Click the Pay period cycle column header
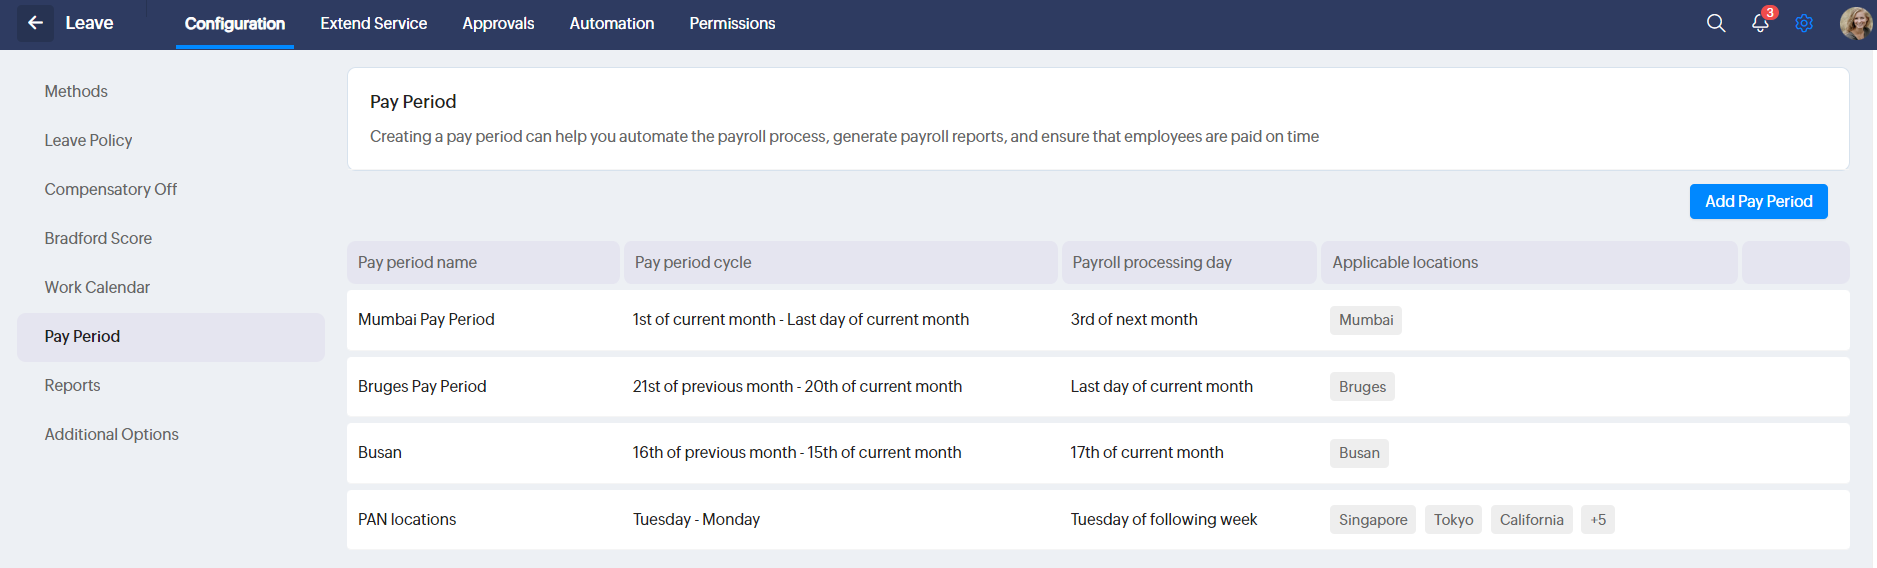 pos(693,262)
